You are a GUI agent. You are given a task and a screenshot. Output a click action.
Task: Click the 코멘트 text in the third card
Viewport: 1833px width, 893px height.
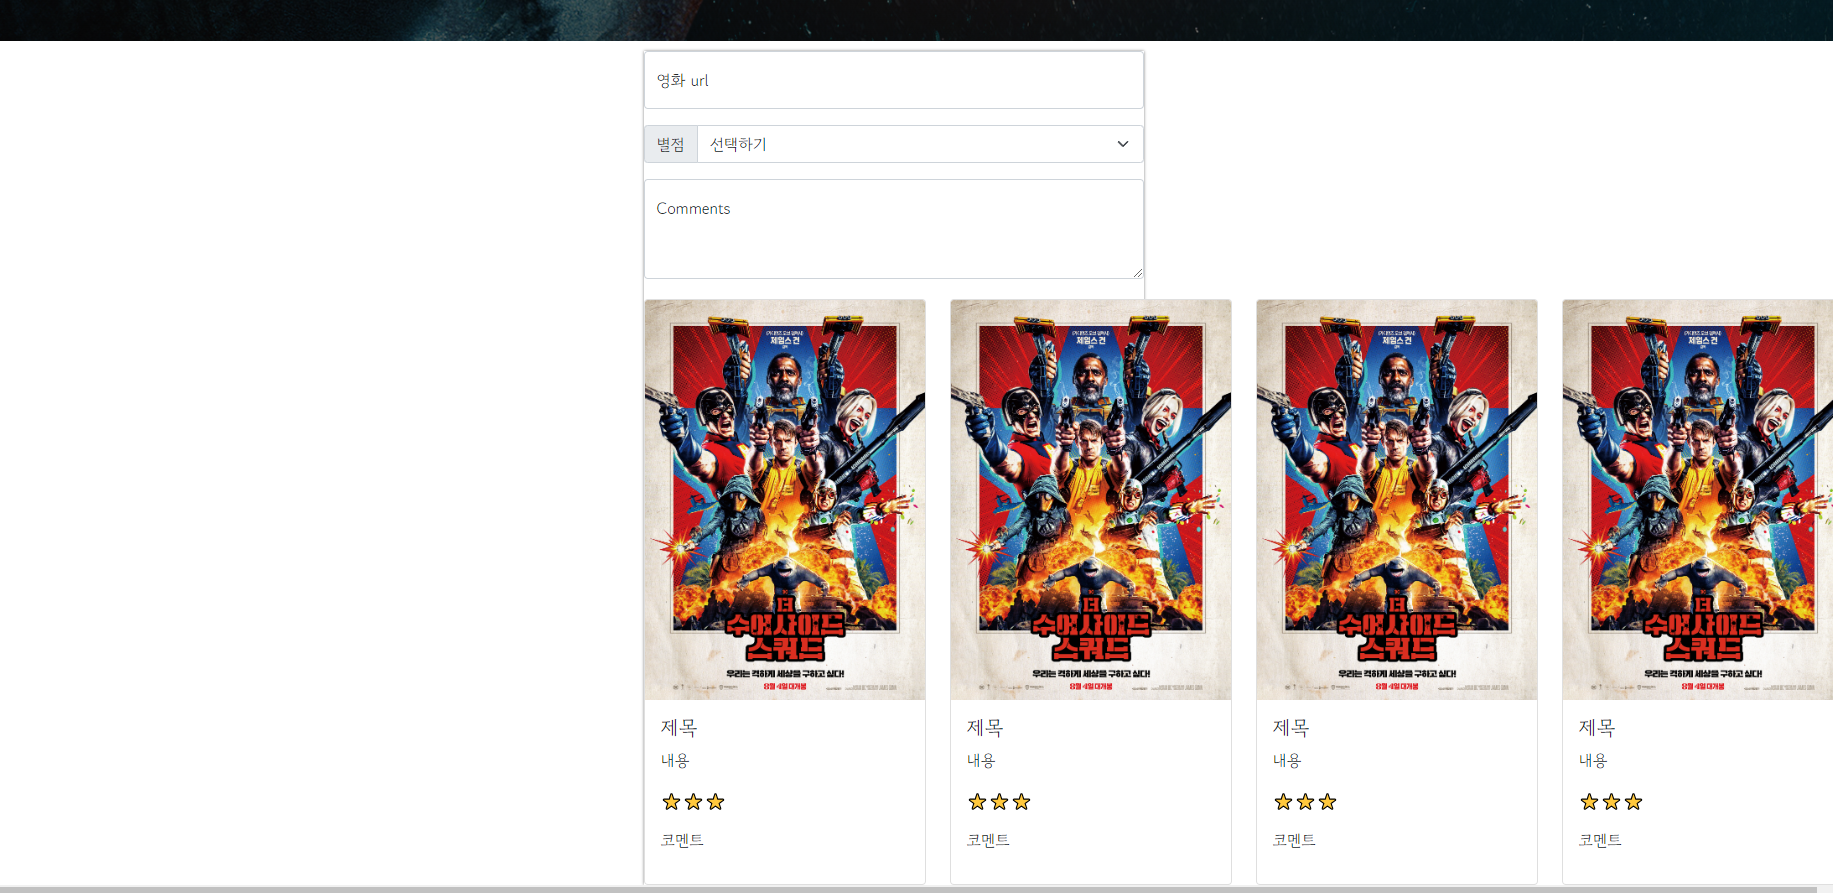coord(1294,840)
